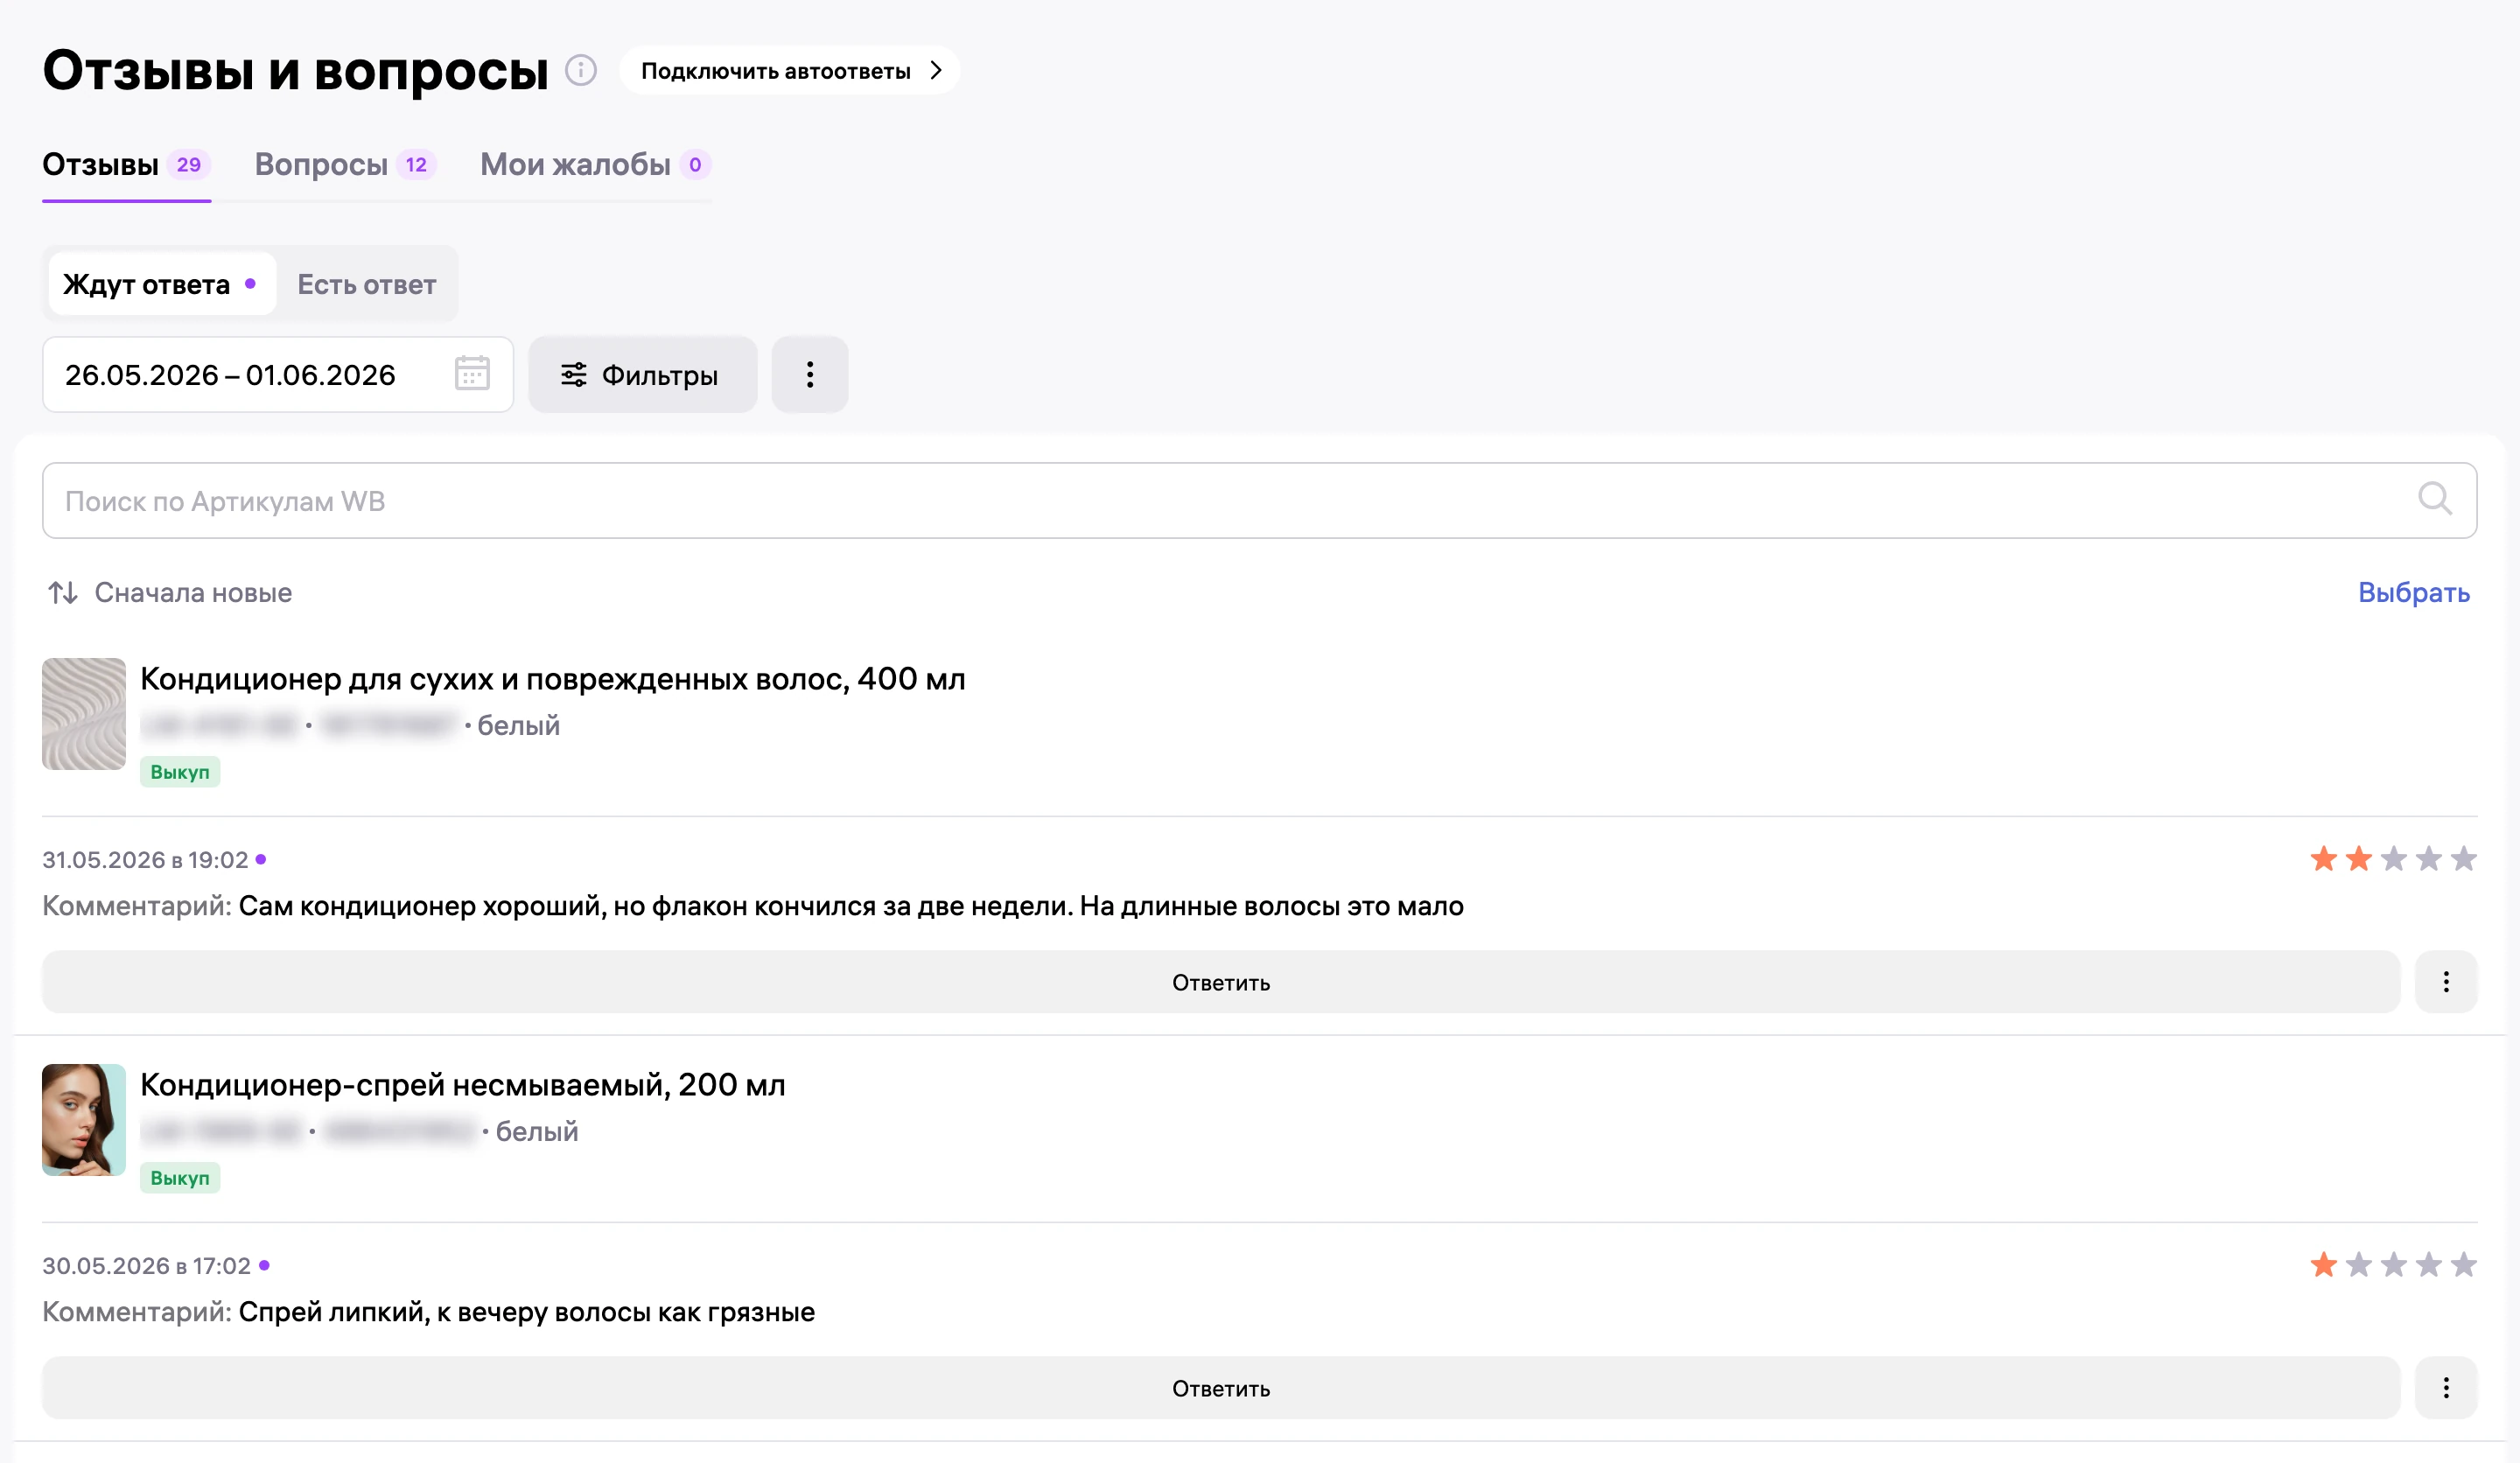Open three-dot menu for 30.05.2026 review
This screenshot has width=2520, height=1463.
tap(2446, 1388)
